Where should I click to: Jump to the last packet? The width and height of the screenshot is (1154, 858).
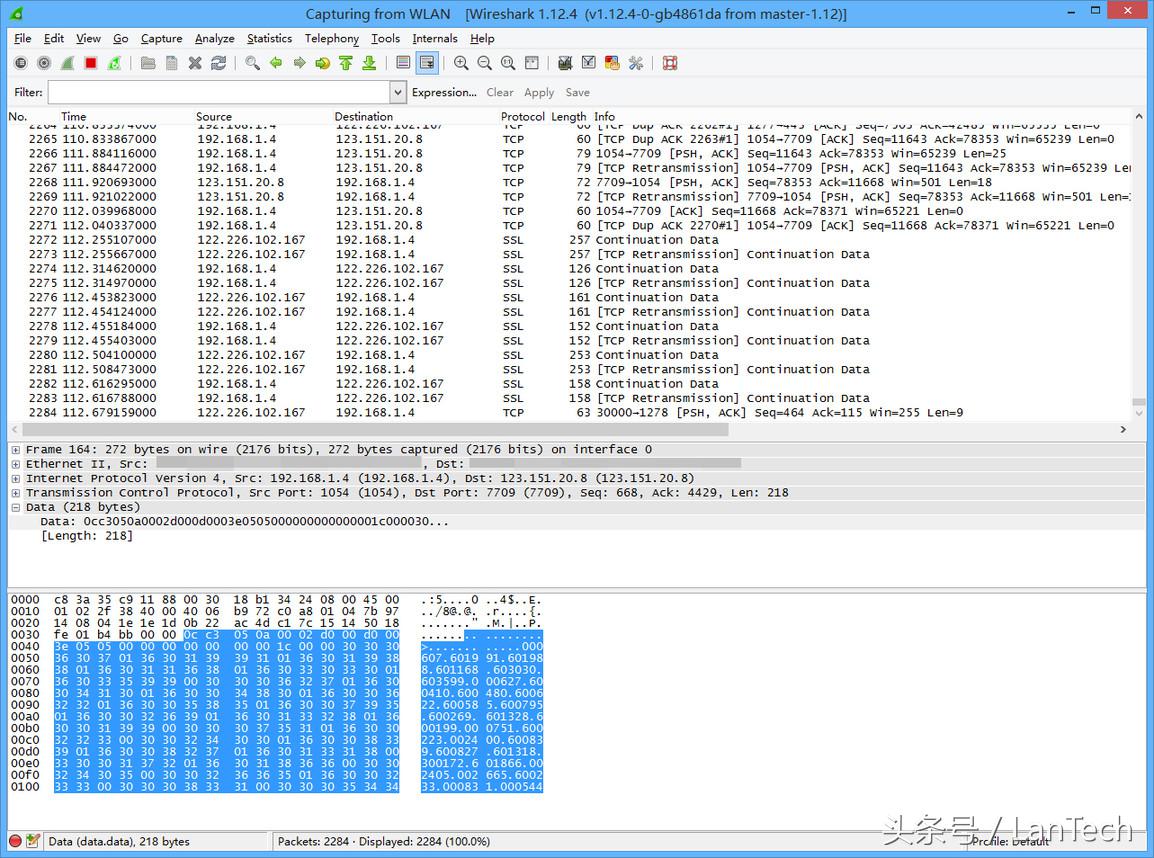tap(369, 63)
